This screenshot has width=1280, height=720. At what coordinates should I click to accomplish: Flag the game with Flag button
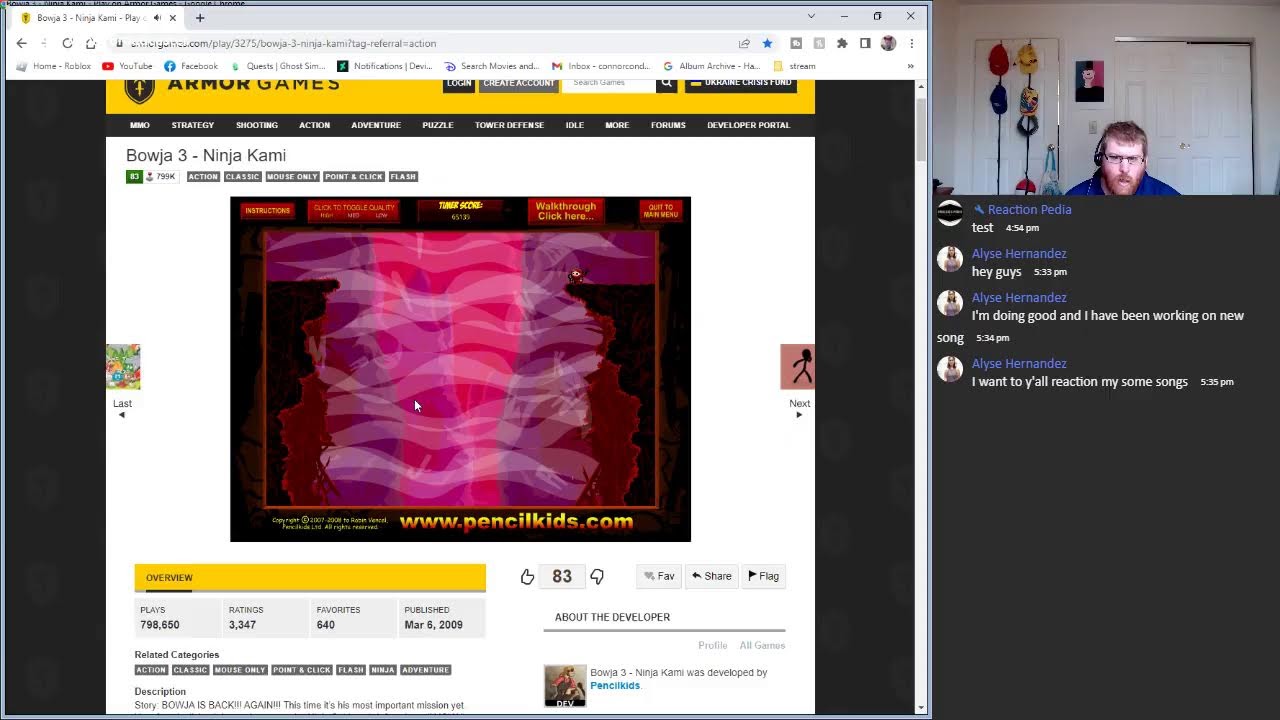tap(763, 576)
